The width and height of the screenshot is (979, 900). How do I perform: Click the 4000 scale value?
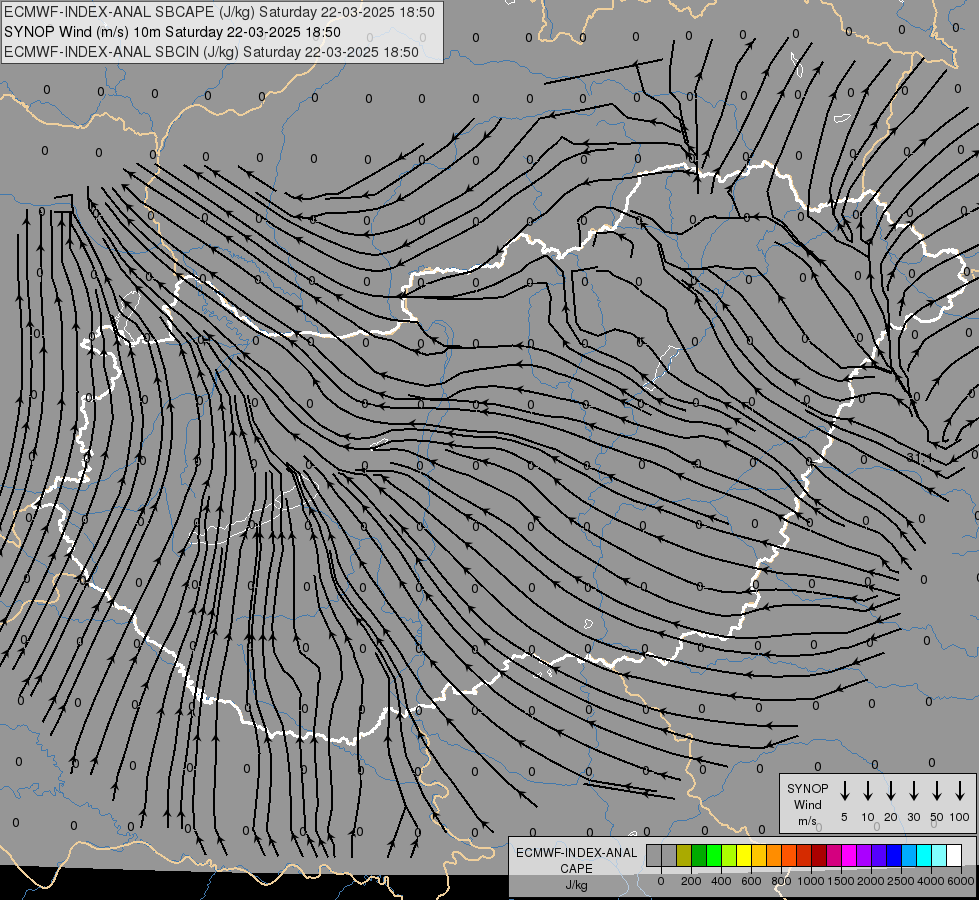click(930, 881)
